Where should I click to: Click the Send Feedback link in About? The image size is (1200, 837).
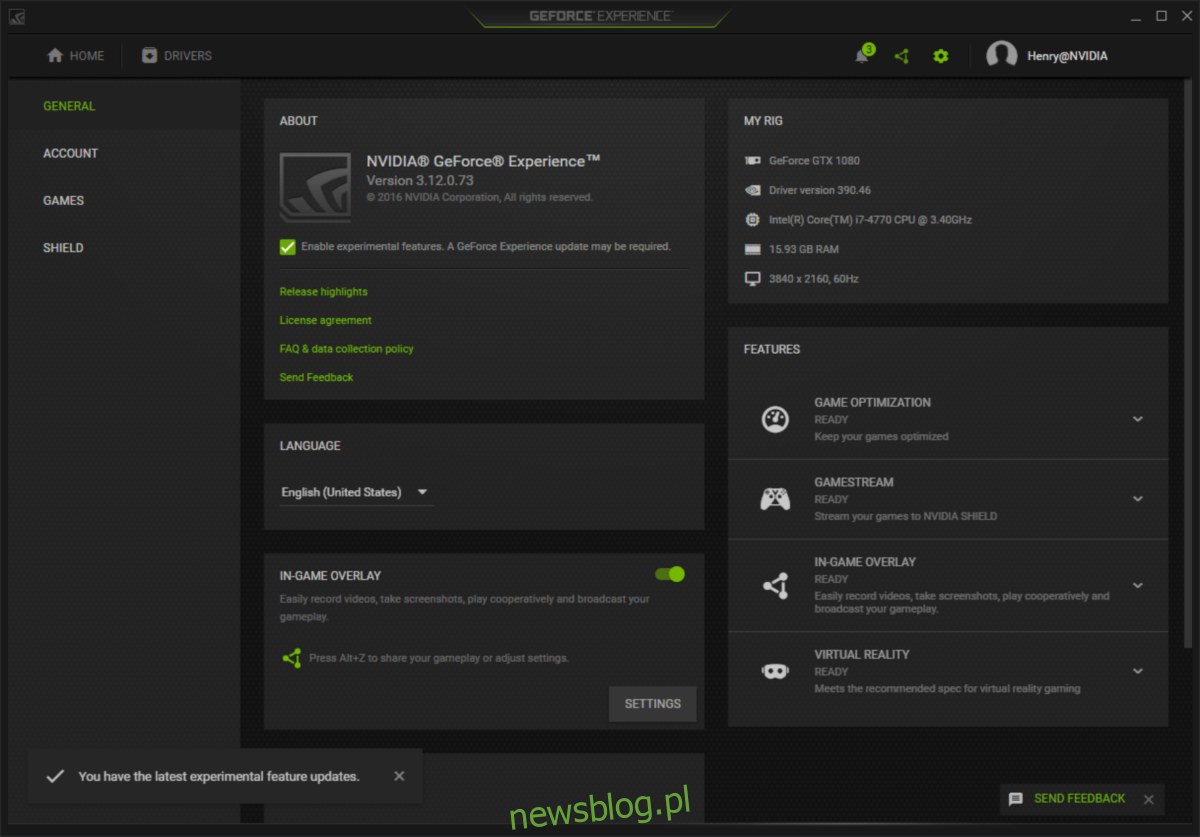click(x=316, y=377)
